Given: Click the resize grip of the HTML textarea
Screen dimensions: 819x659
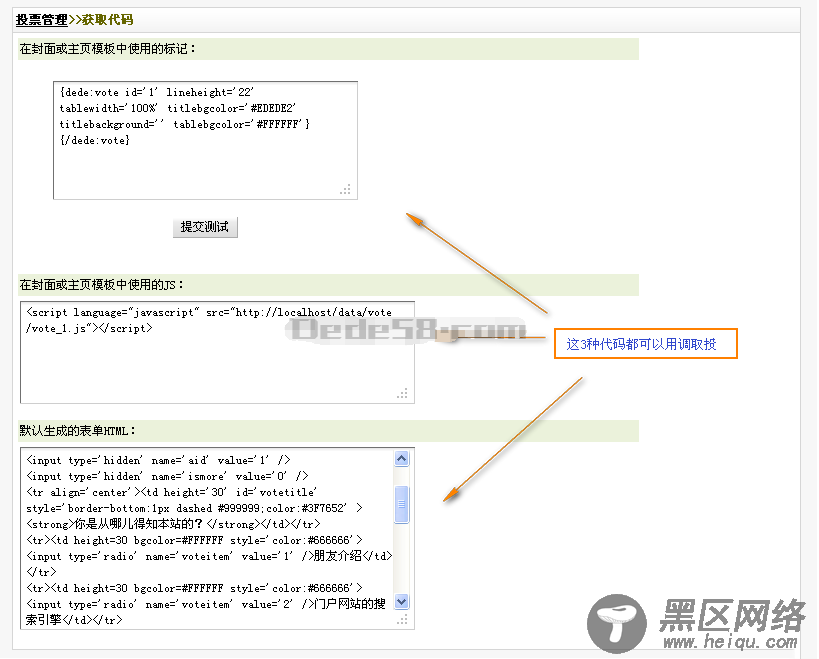Looking at the screenshot, I should 402,619.
